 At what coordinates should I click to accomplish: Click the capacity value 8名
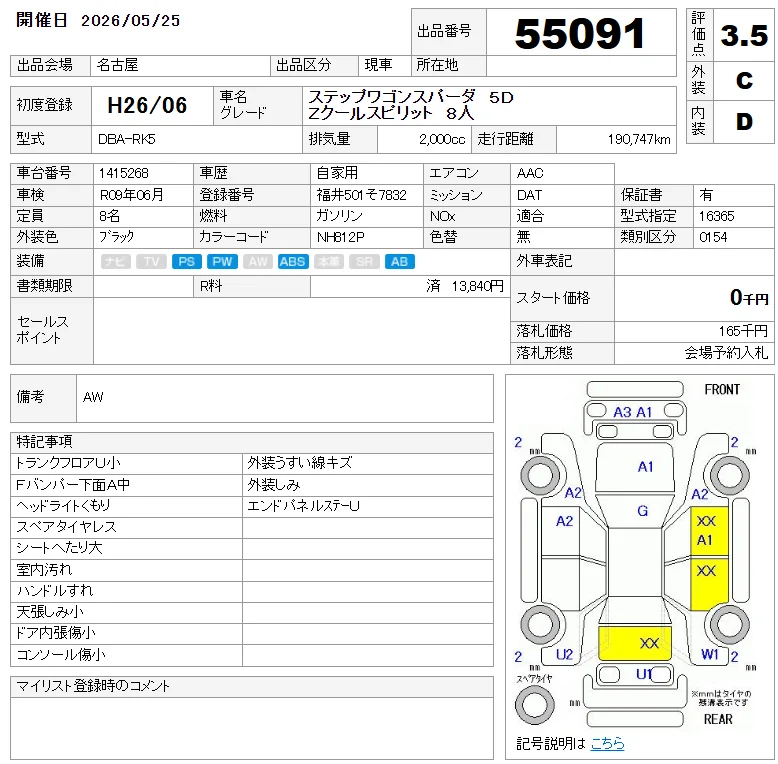(x=109, y=216)
